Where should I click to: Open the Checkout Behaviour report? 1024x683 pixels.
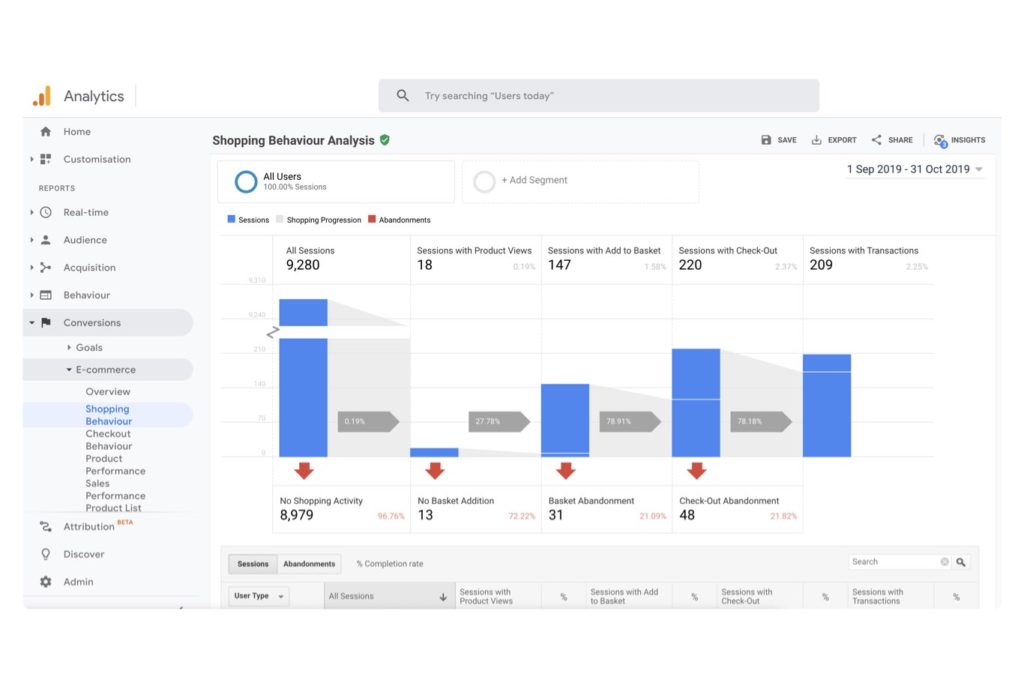(x=108, y=440)
